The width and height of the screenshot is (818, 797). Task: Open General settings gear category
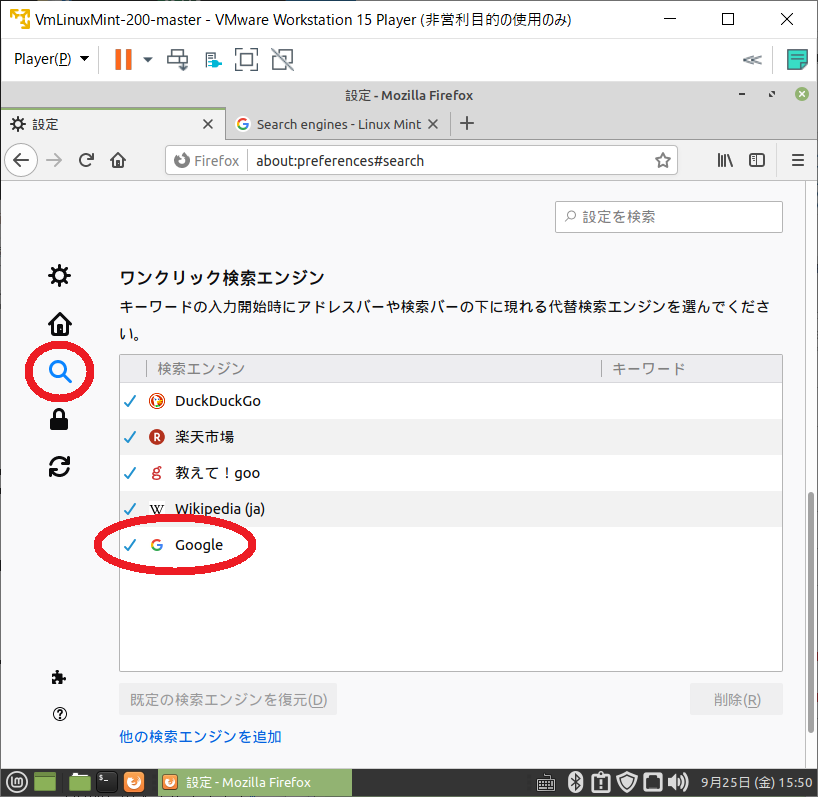point(59,275)
